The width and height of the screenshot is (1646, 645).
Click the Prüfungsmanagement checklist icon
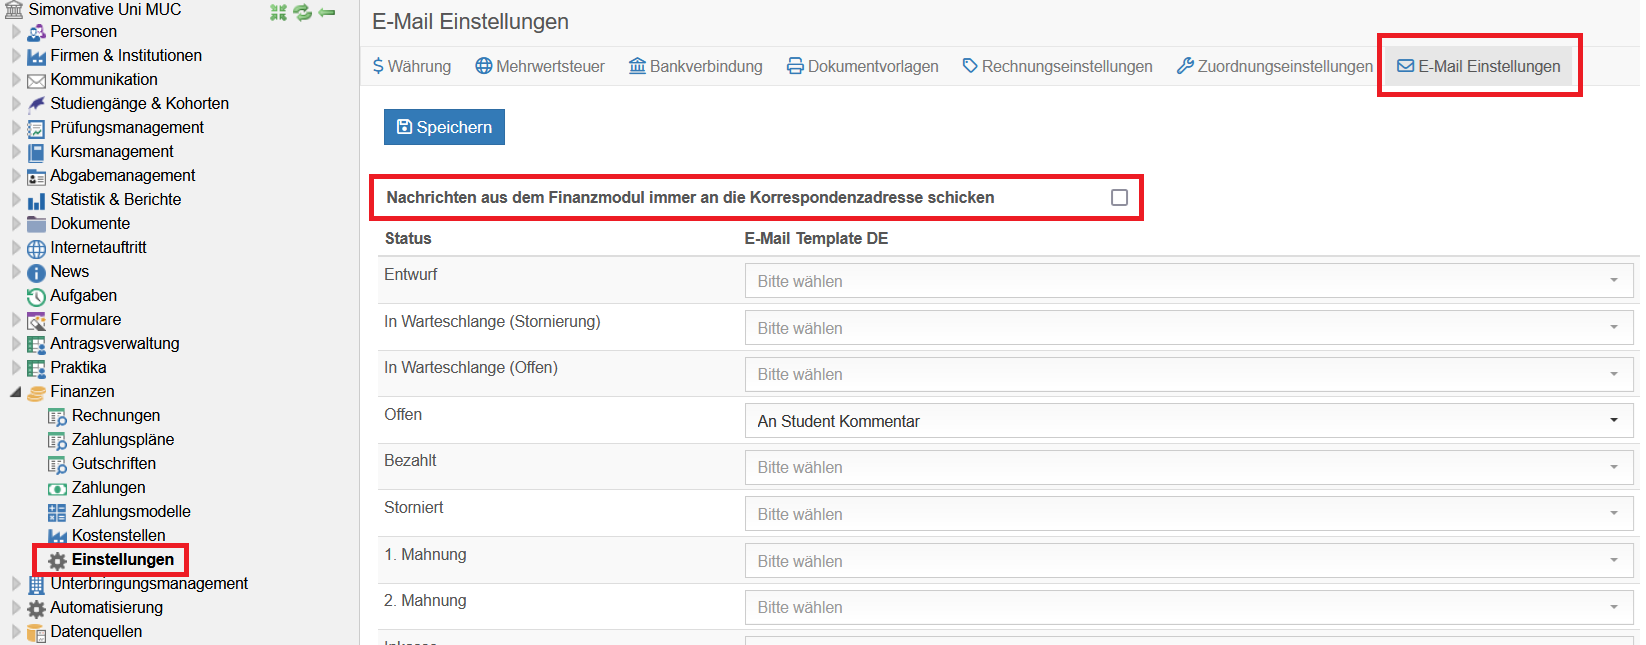pyautogui.click(x=37, y=128)
